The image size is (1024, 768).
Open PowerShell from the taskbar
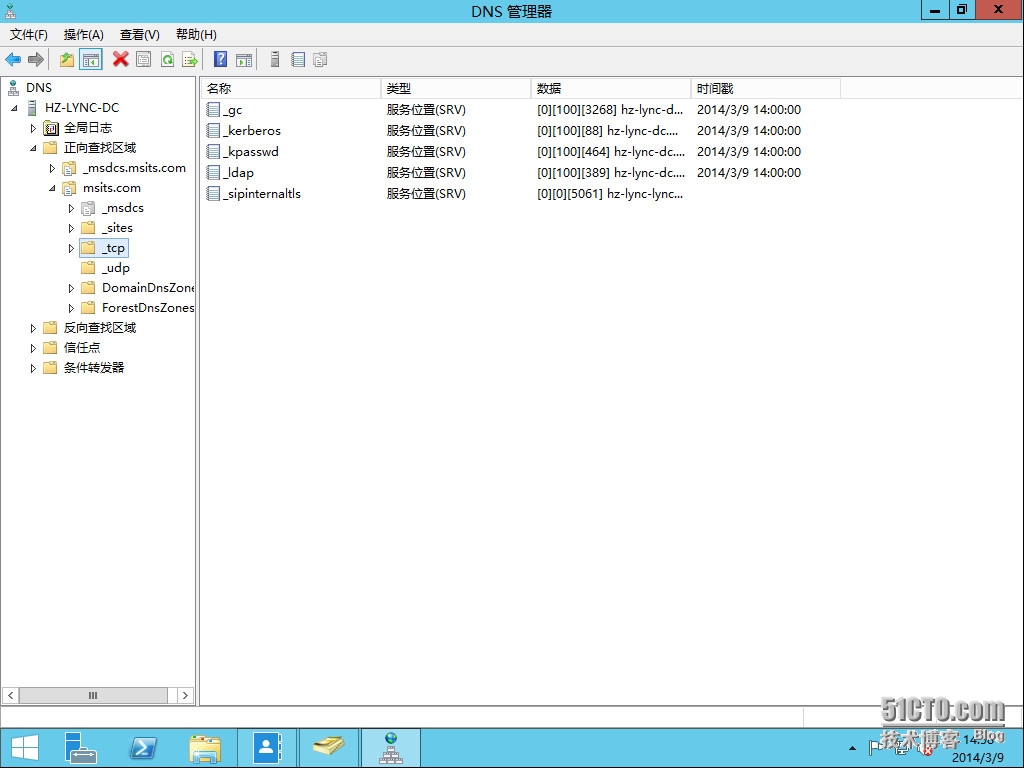click(142, 748)
